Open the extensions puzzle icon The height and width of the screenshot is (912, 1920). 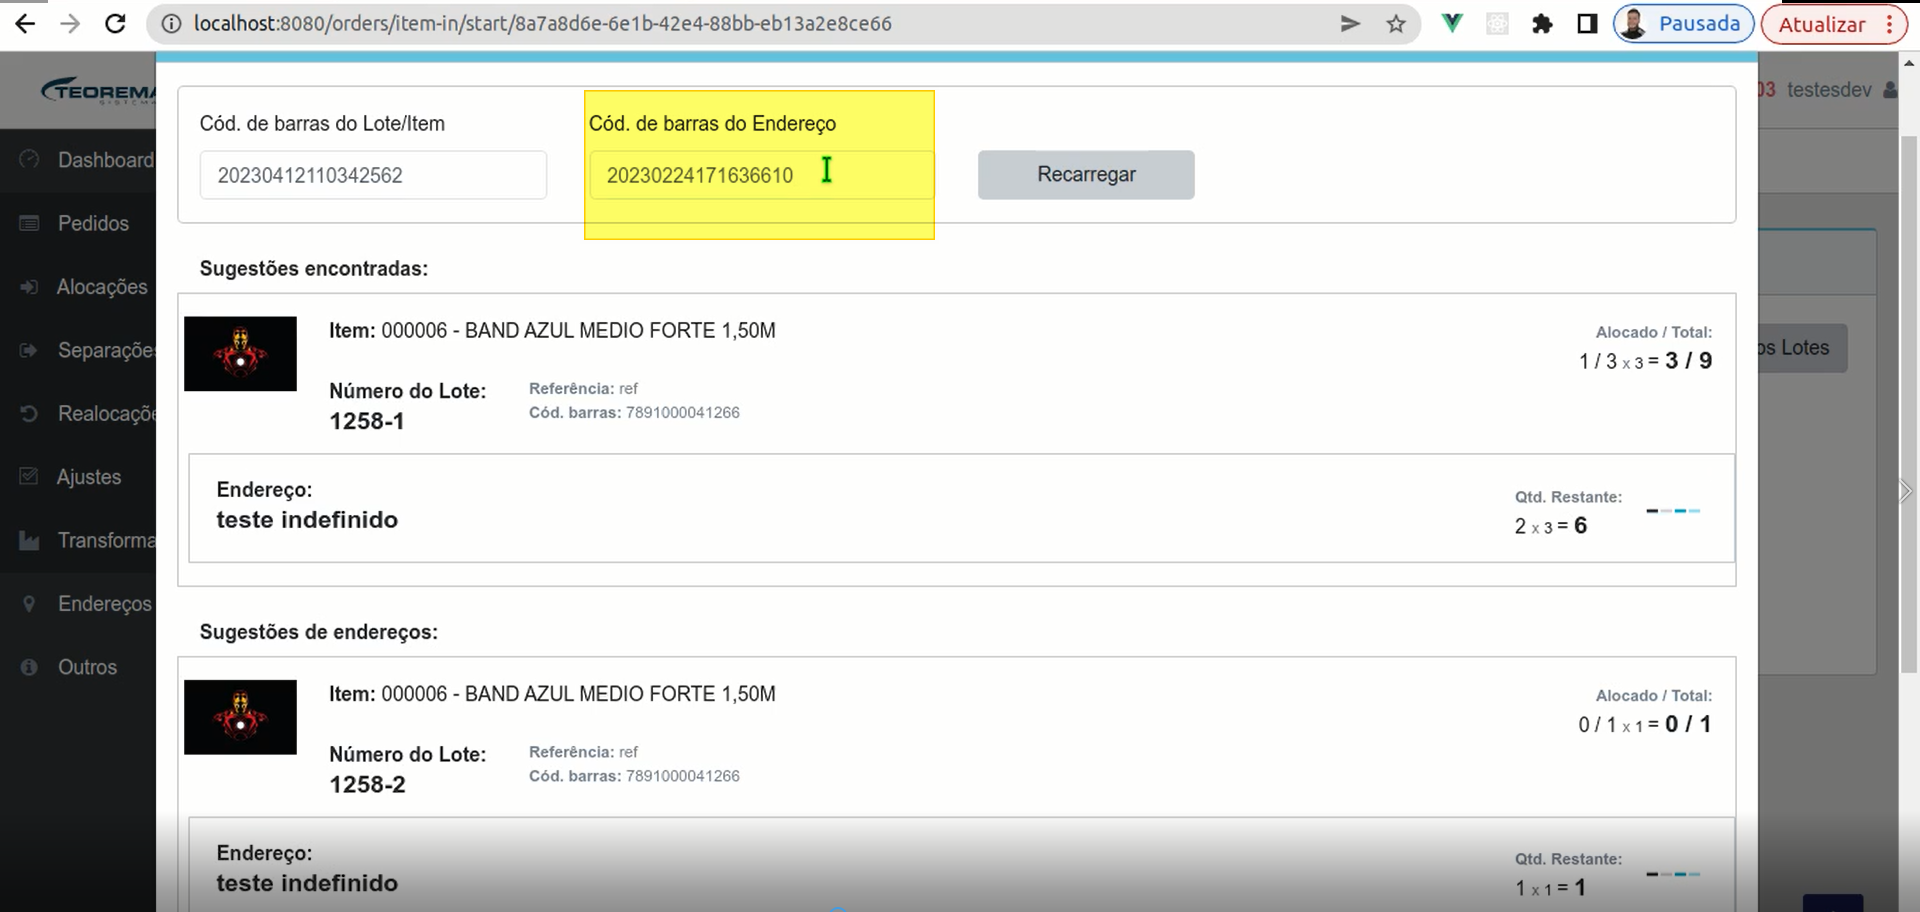(1542, 24)
